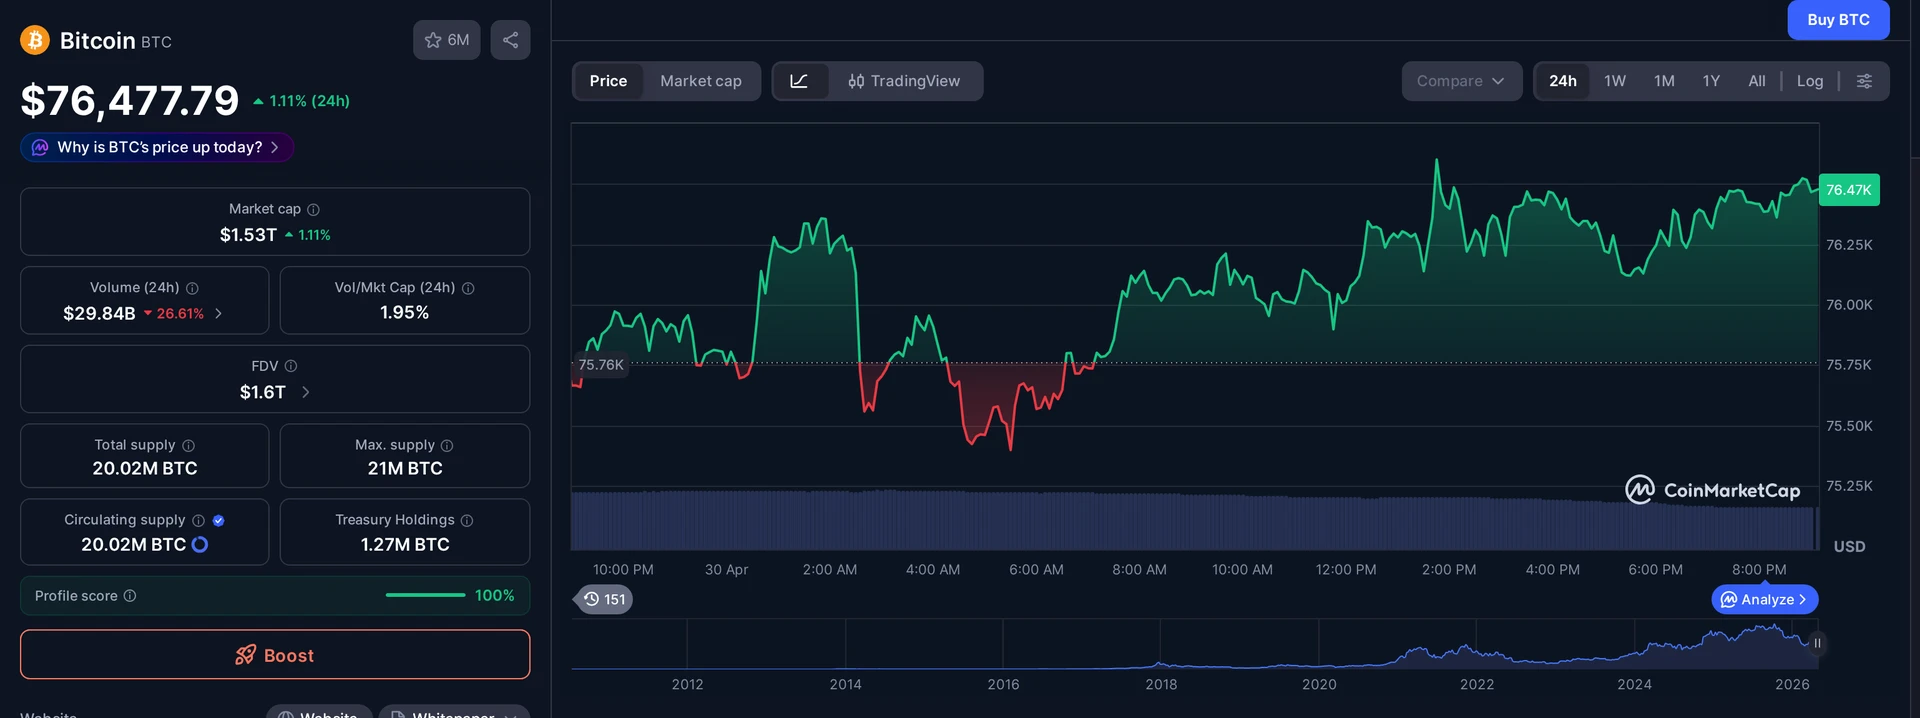Select the 1W time range

coord(1615,81)
